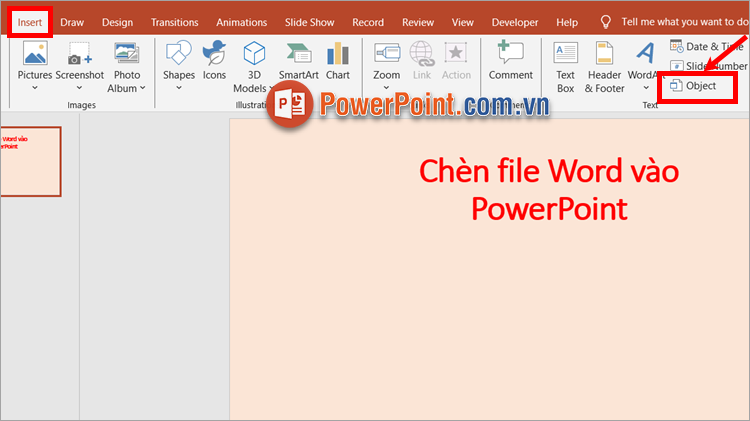Insert a SmartArt graphic
Viewport: 750px width, 421px height.
pyautogui.click(x=298, y=59)
